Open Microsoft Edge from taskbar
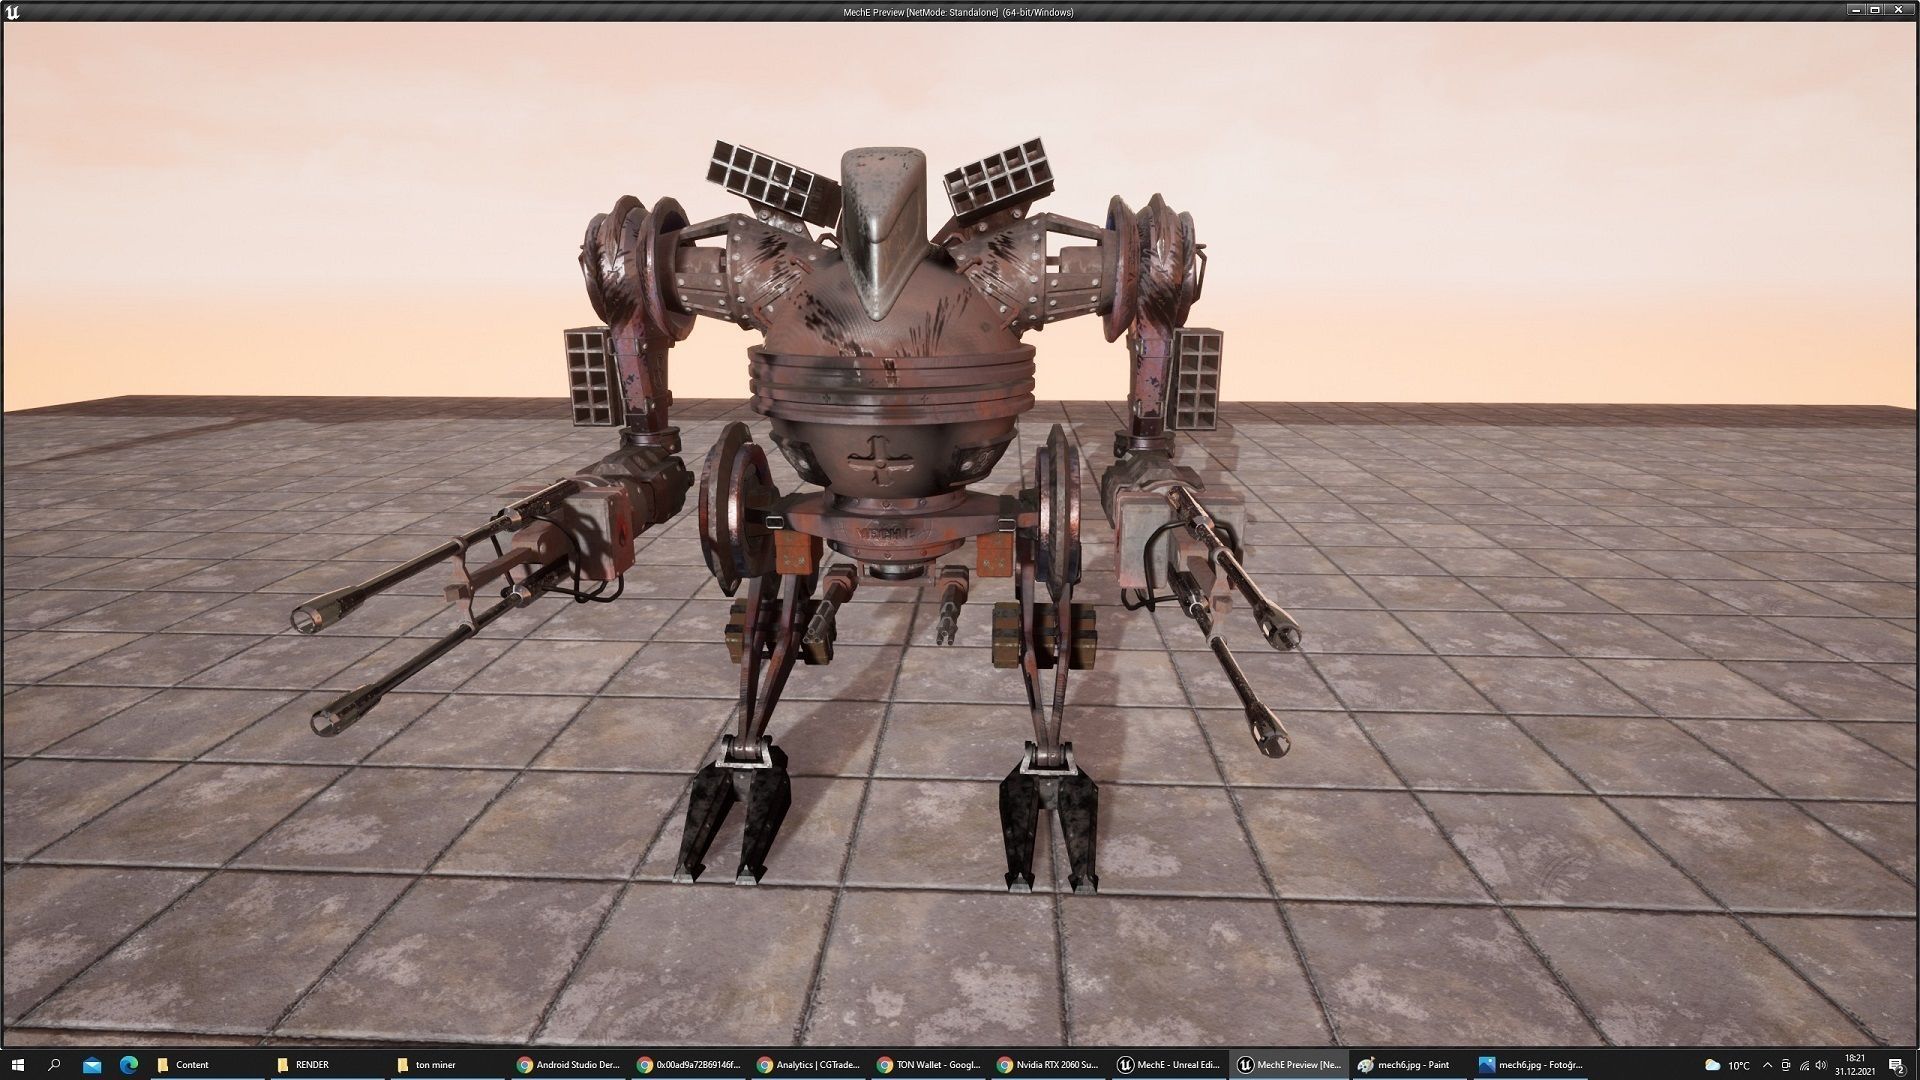 tap(129, 1065)
